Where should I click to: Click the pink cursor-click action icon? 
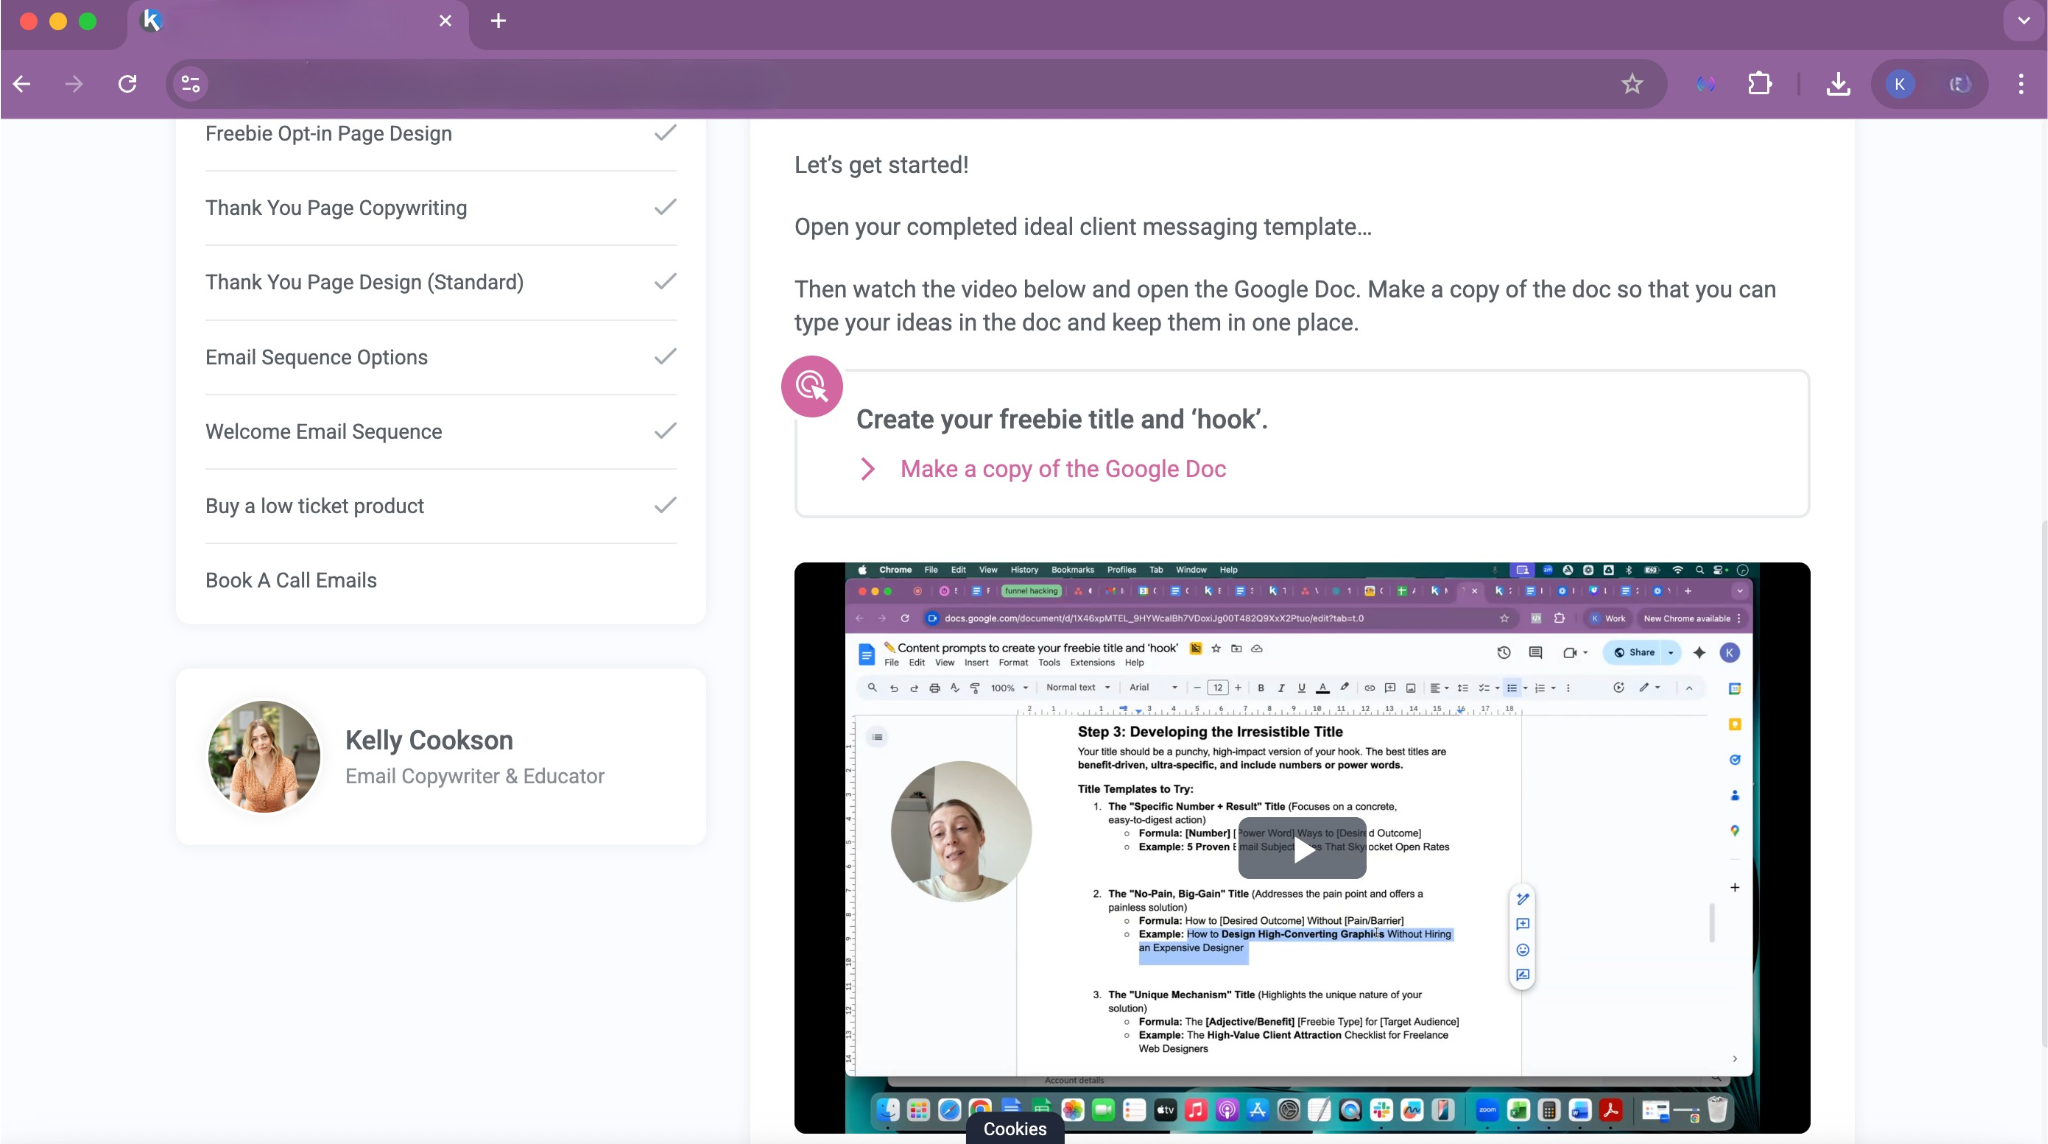[811, 386]
